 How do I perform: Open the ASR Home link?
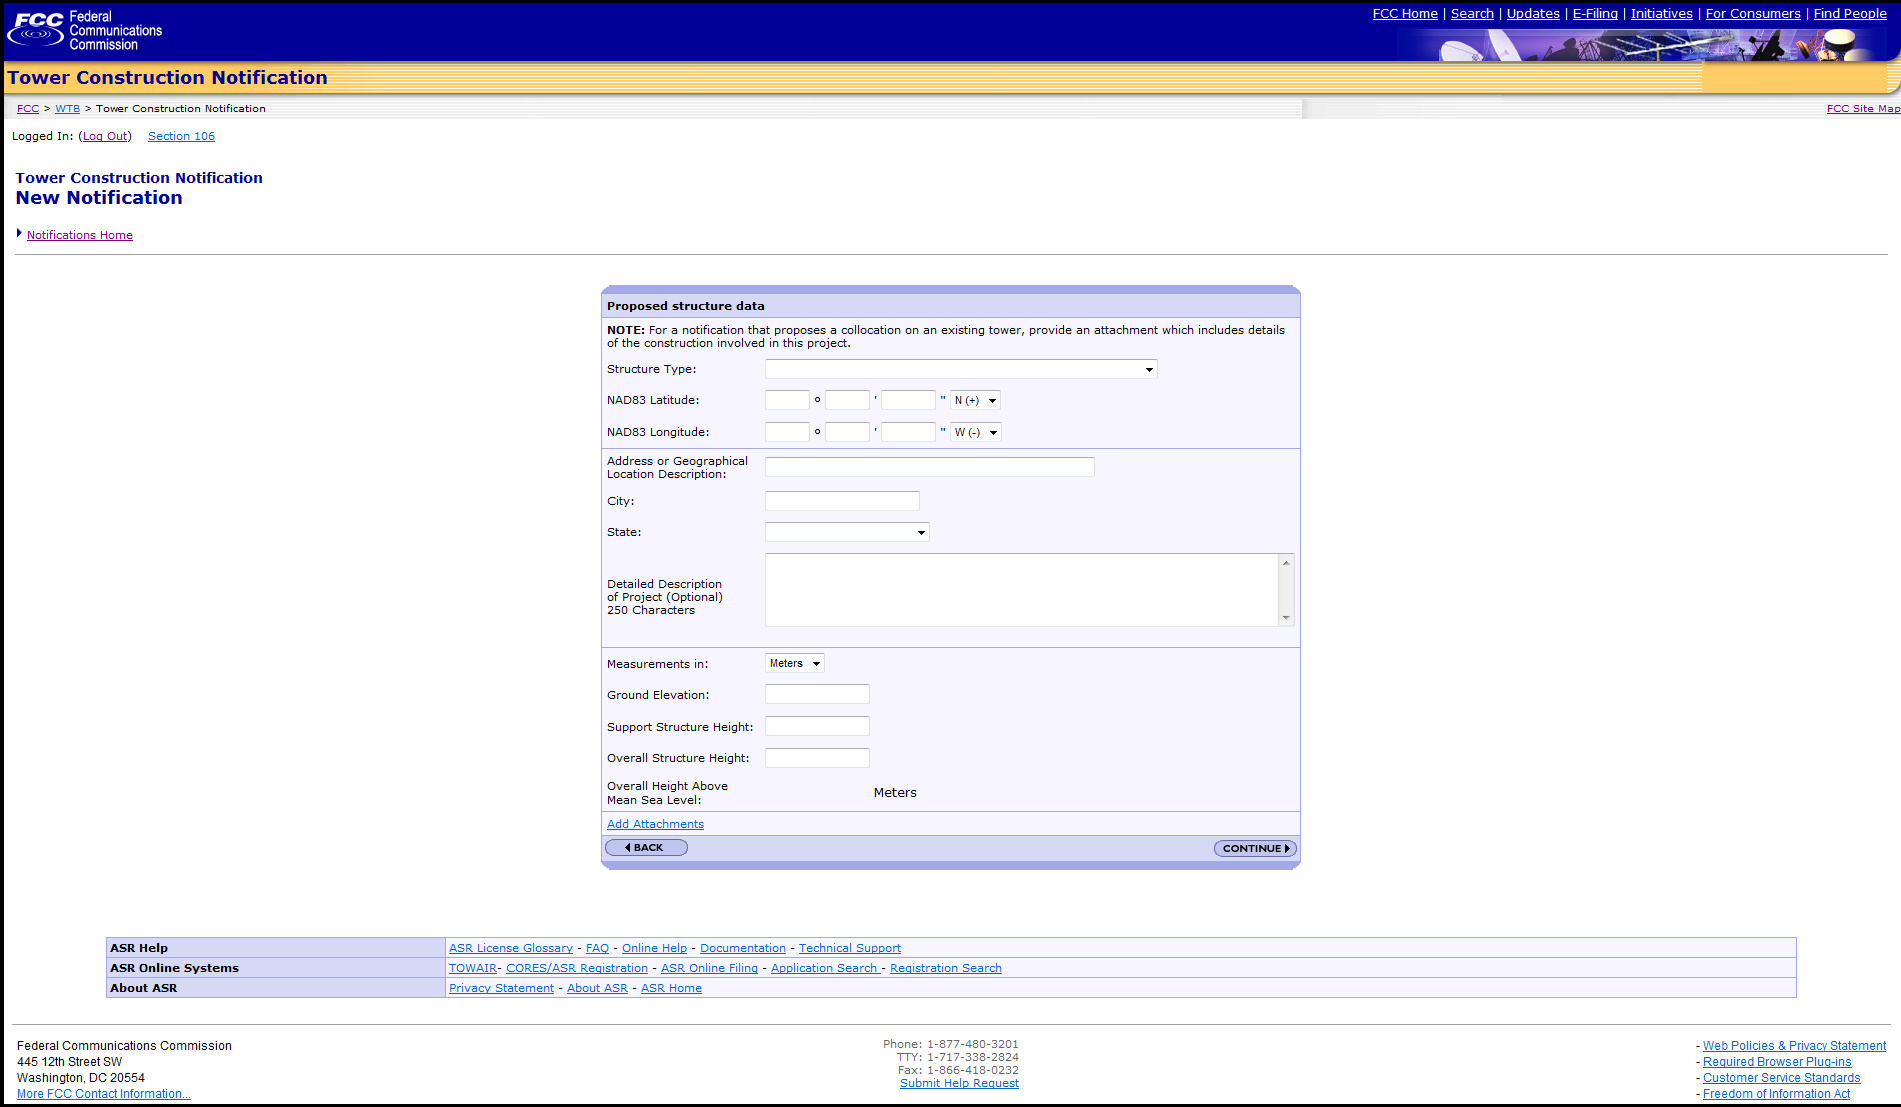(x=671, y=988)
